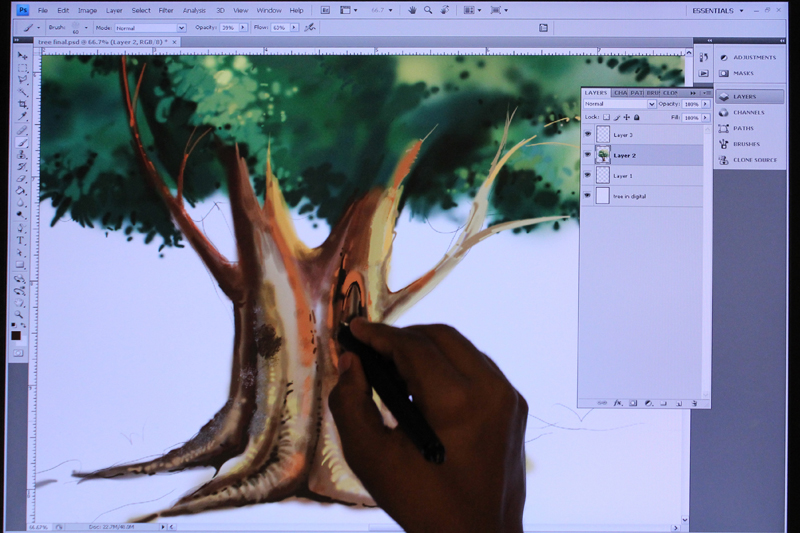Click the Hand tool in top bar
The height and width of the screenshot is (533, 800).
point(412,10)
